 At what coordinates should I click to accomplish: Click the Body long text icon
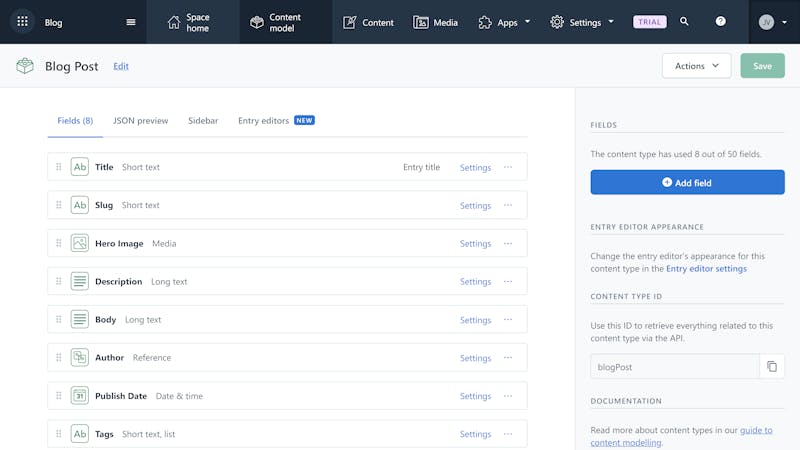click(80, 319)
